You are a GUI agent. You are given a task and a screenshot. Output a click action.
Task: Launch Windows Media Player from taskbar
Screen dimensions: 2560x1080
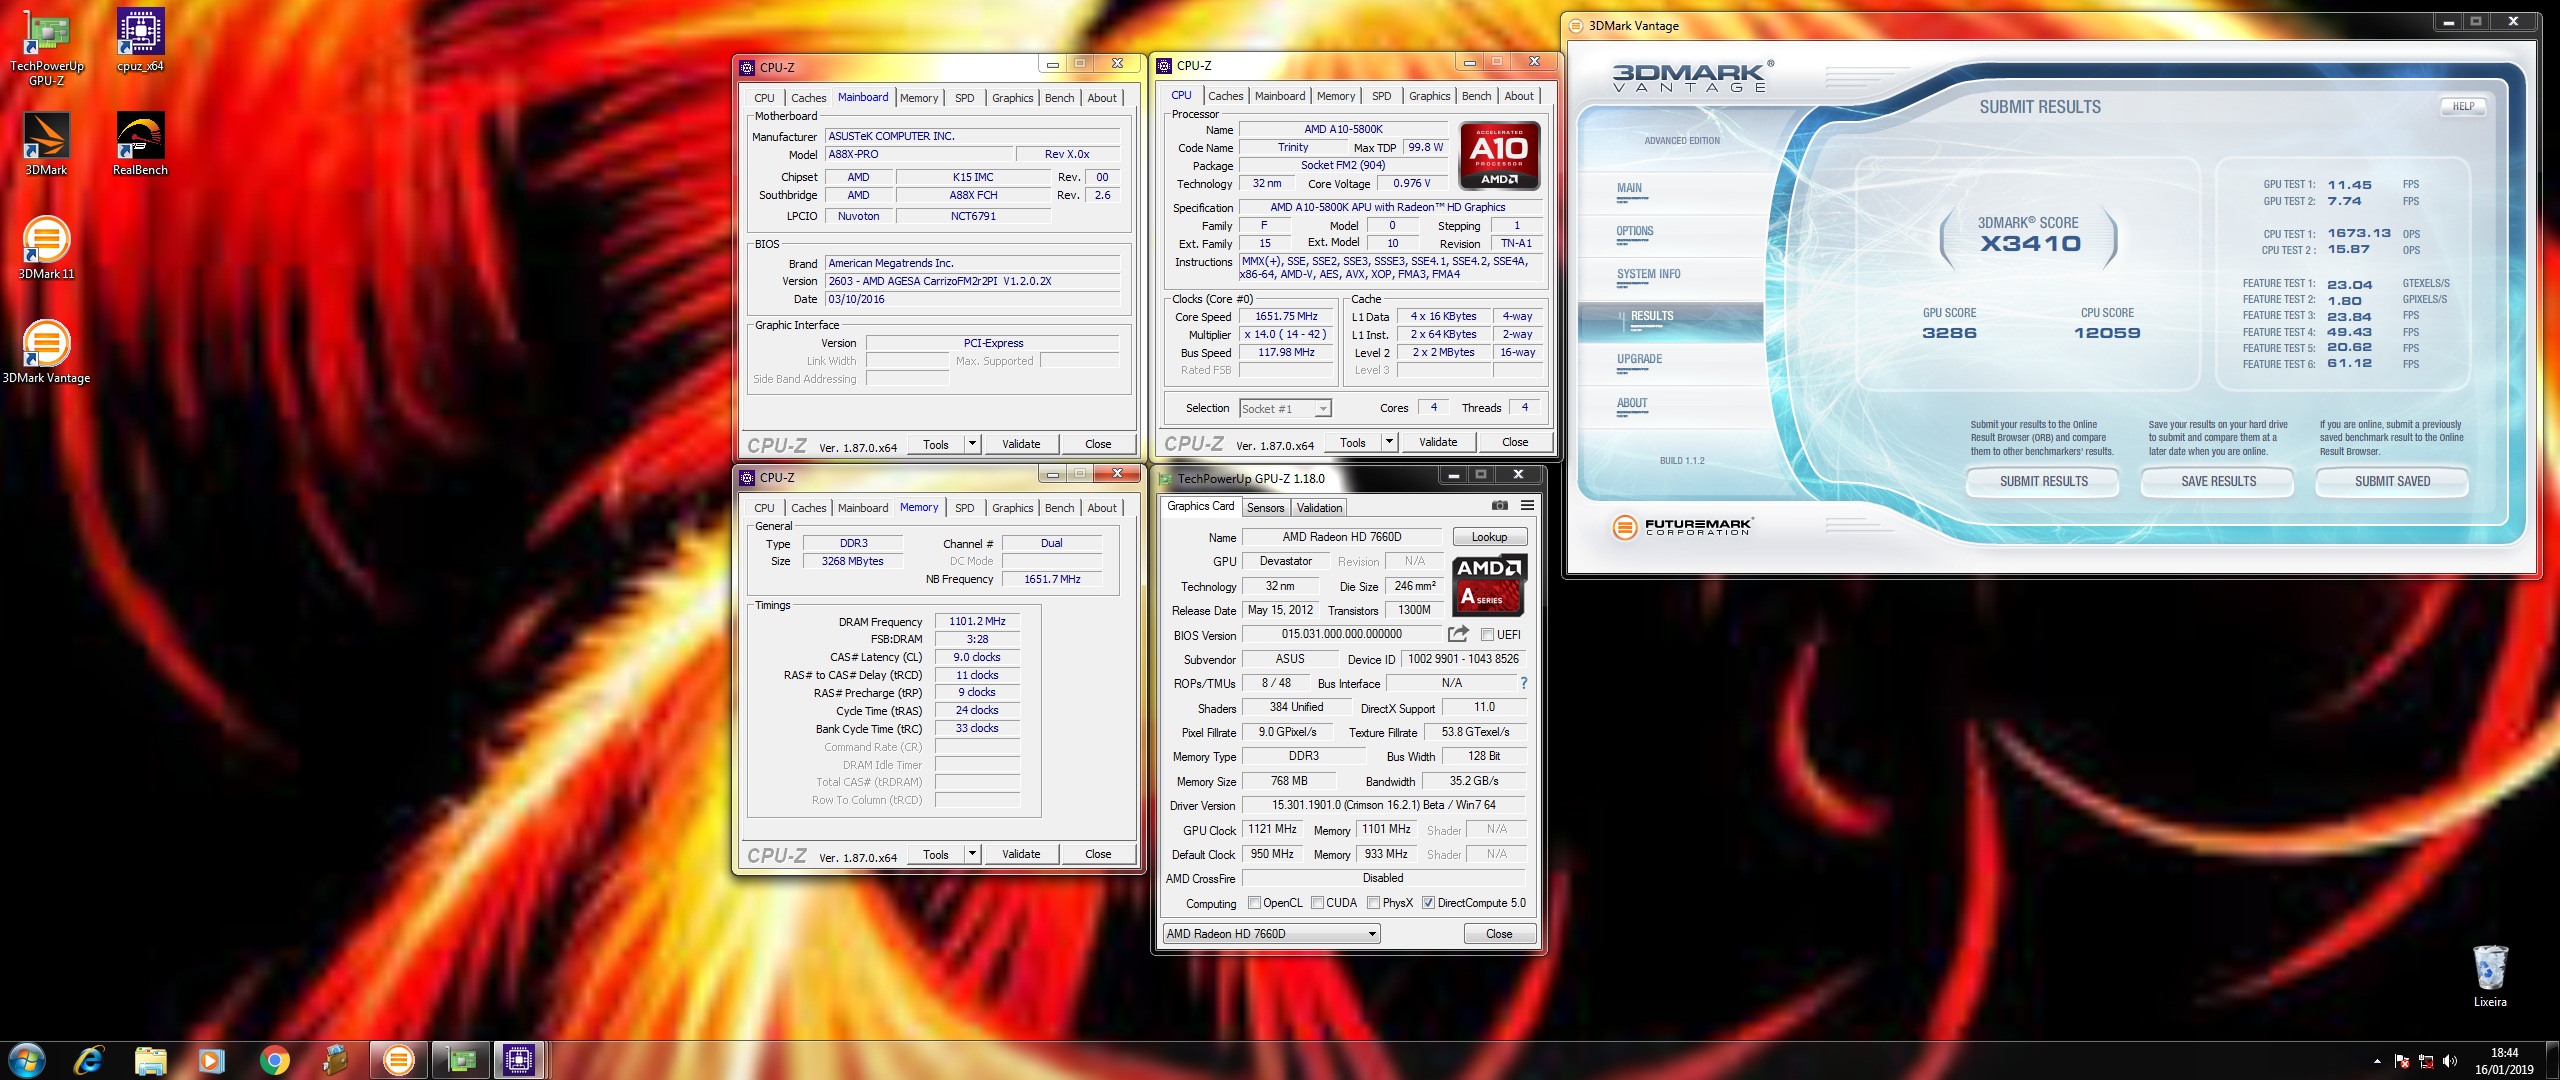click(211, 1060)
